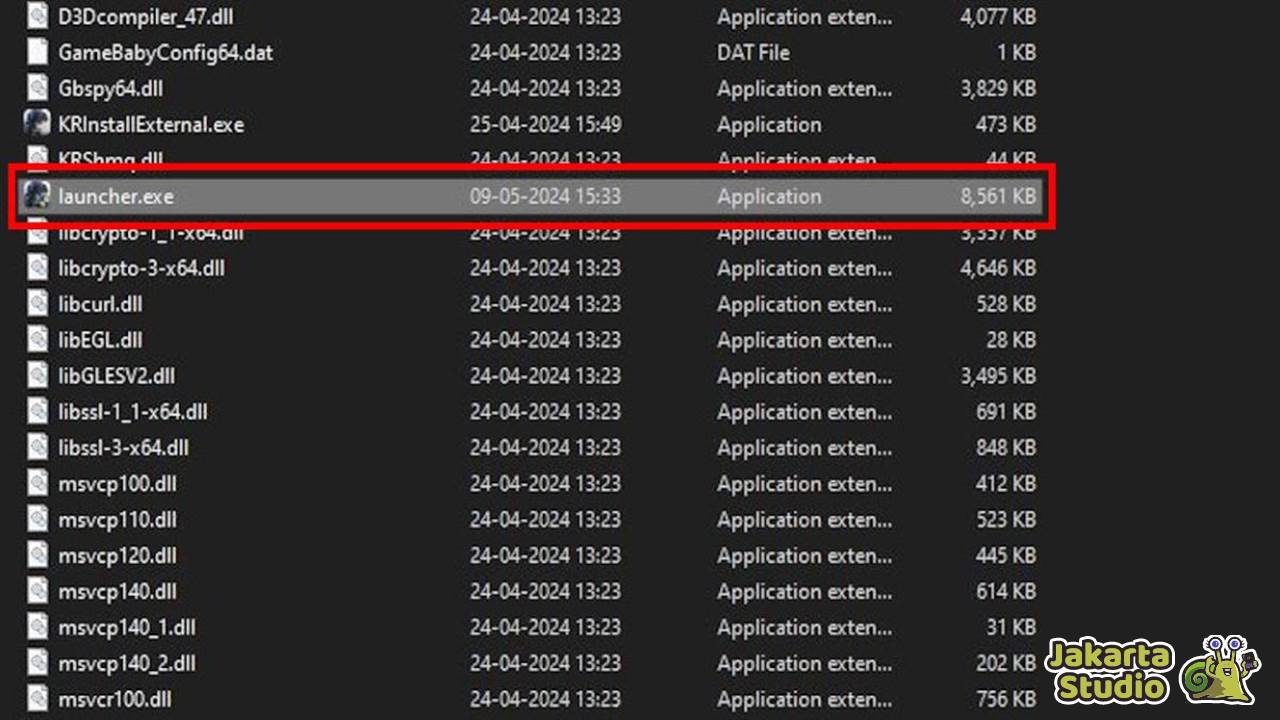
Task: Click the msvcp110.dll file icon
Action: [37, 520]
